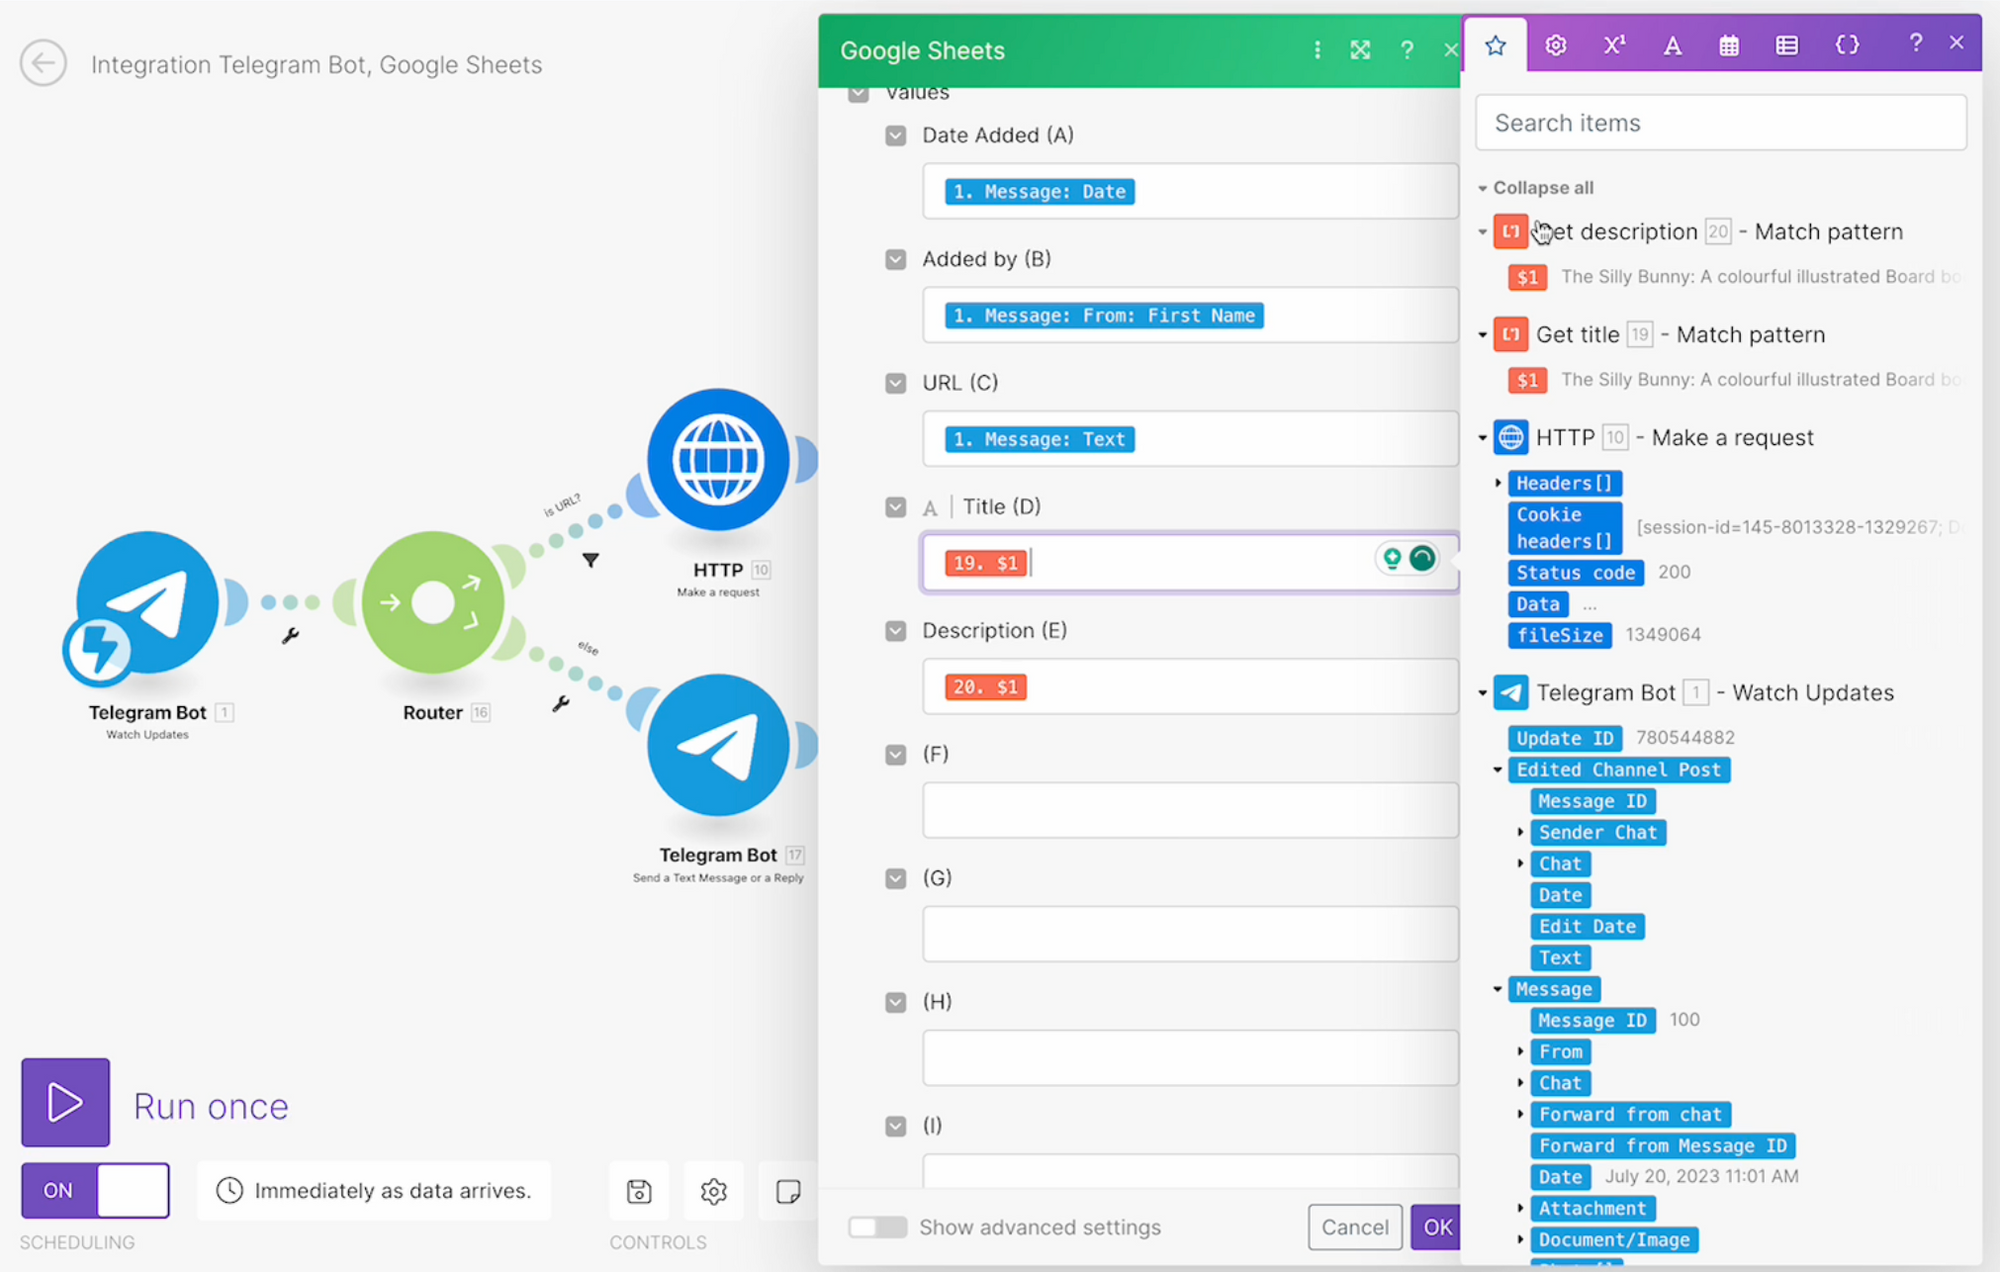Viewport: 2000px width, 1272px height.
Task: Click the code brackets icon in panel toolbar
Action: point(1844,42)
